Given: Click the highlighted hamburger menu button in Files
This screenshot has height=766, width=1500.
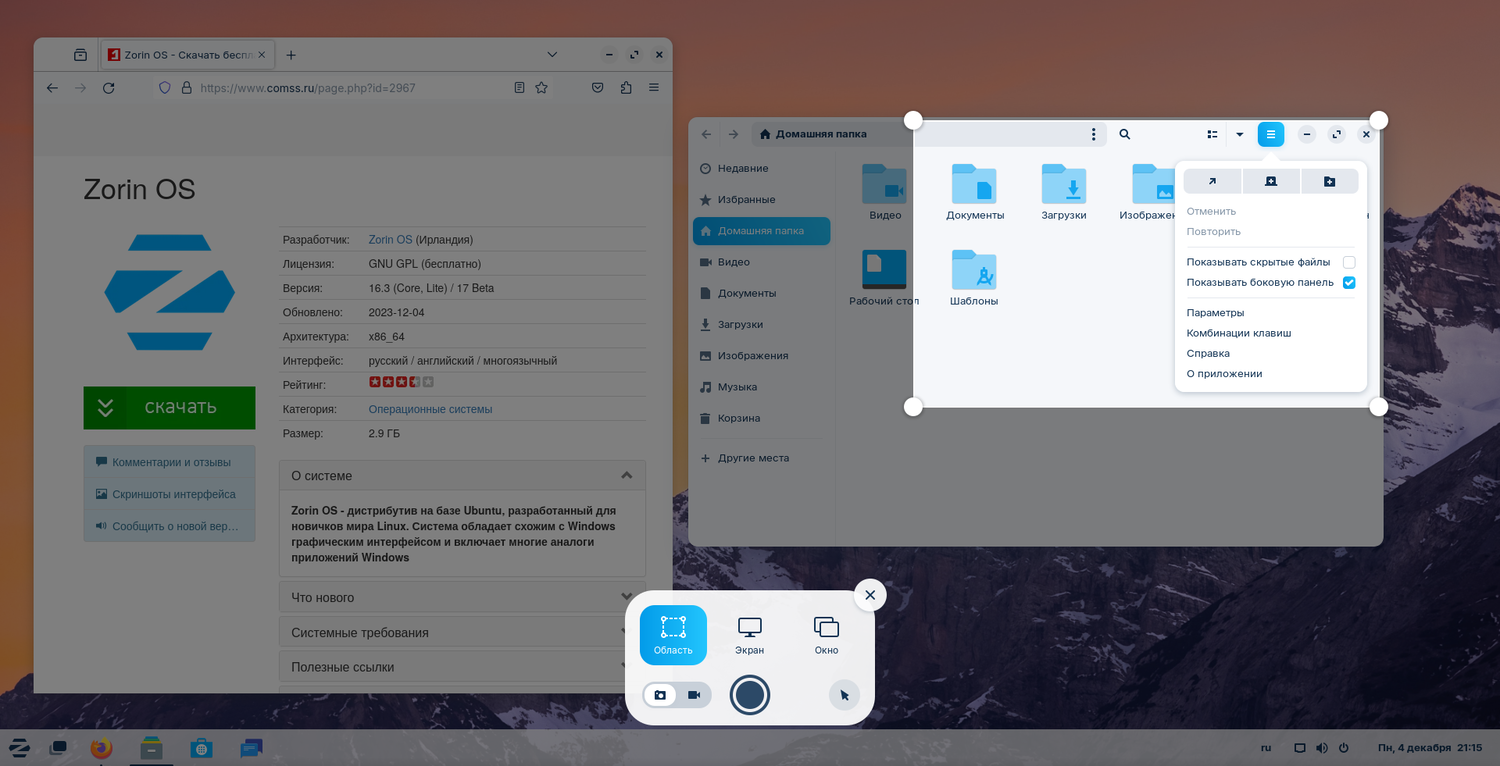Looking at the screenshot, I should [1271, 134].
